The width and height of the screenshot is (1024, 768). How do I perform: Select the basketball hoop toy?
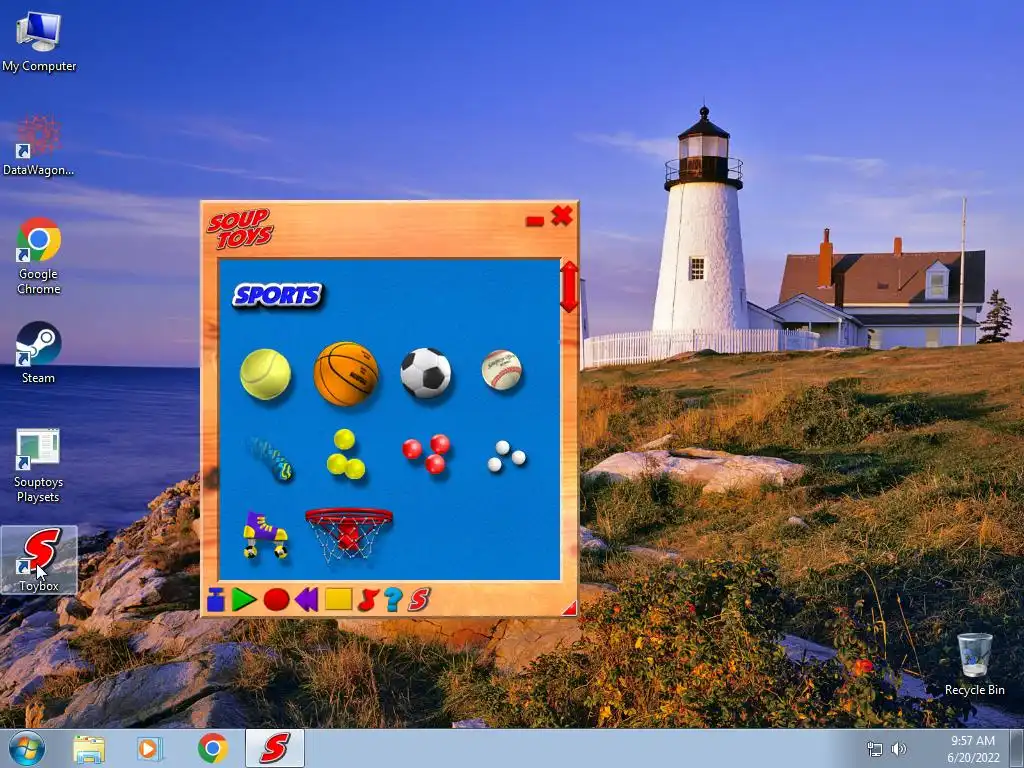tap(349, 534)
